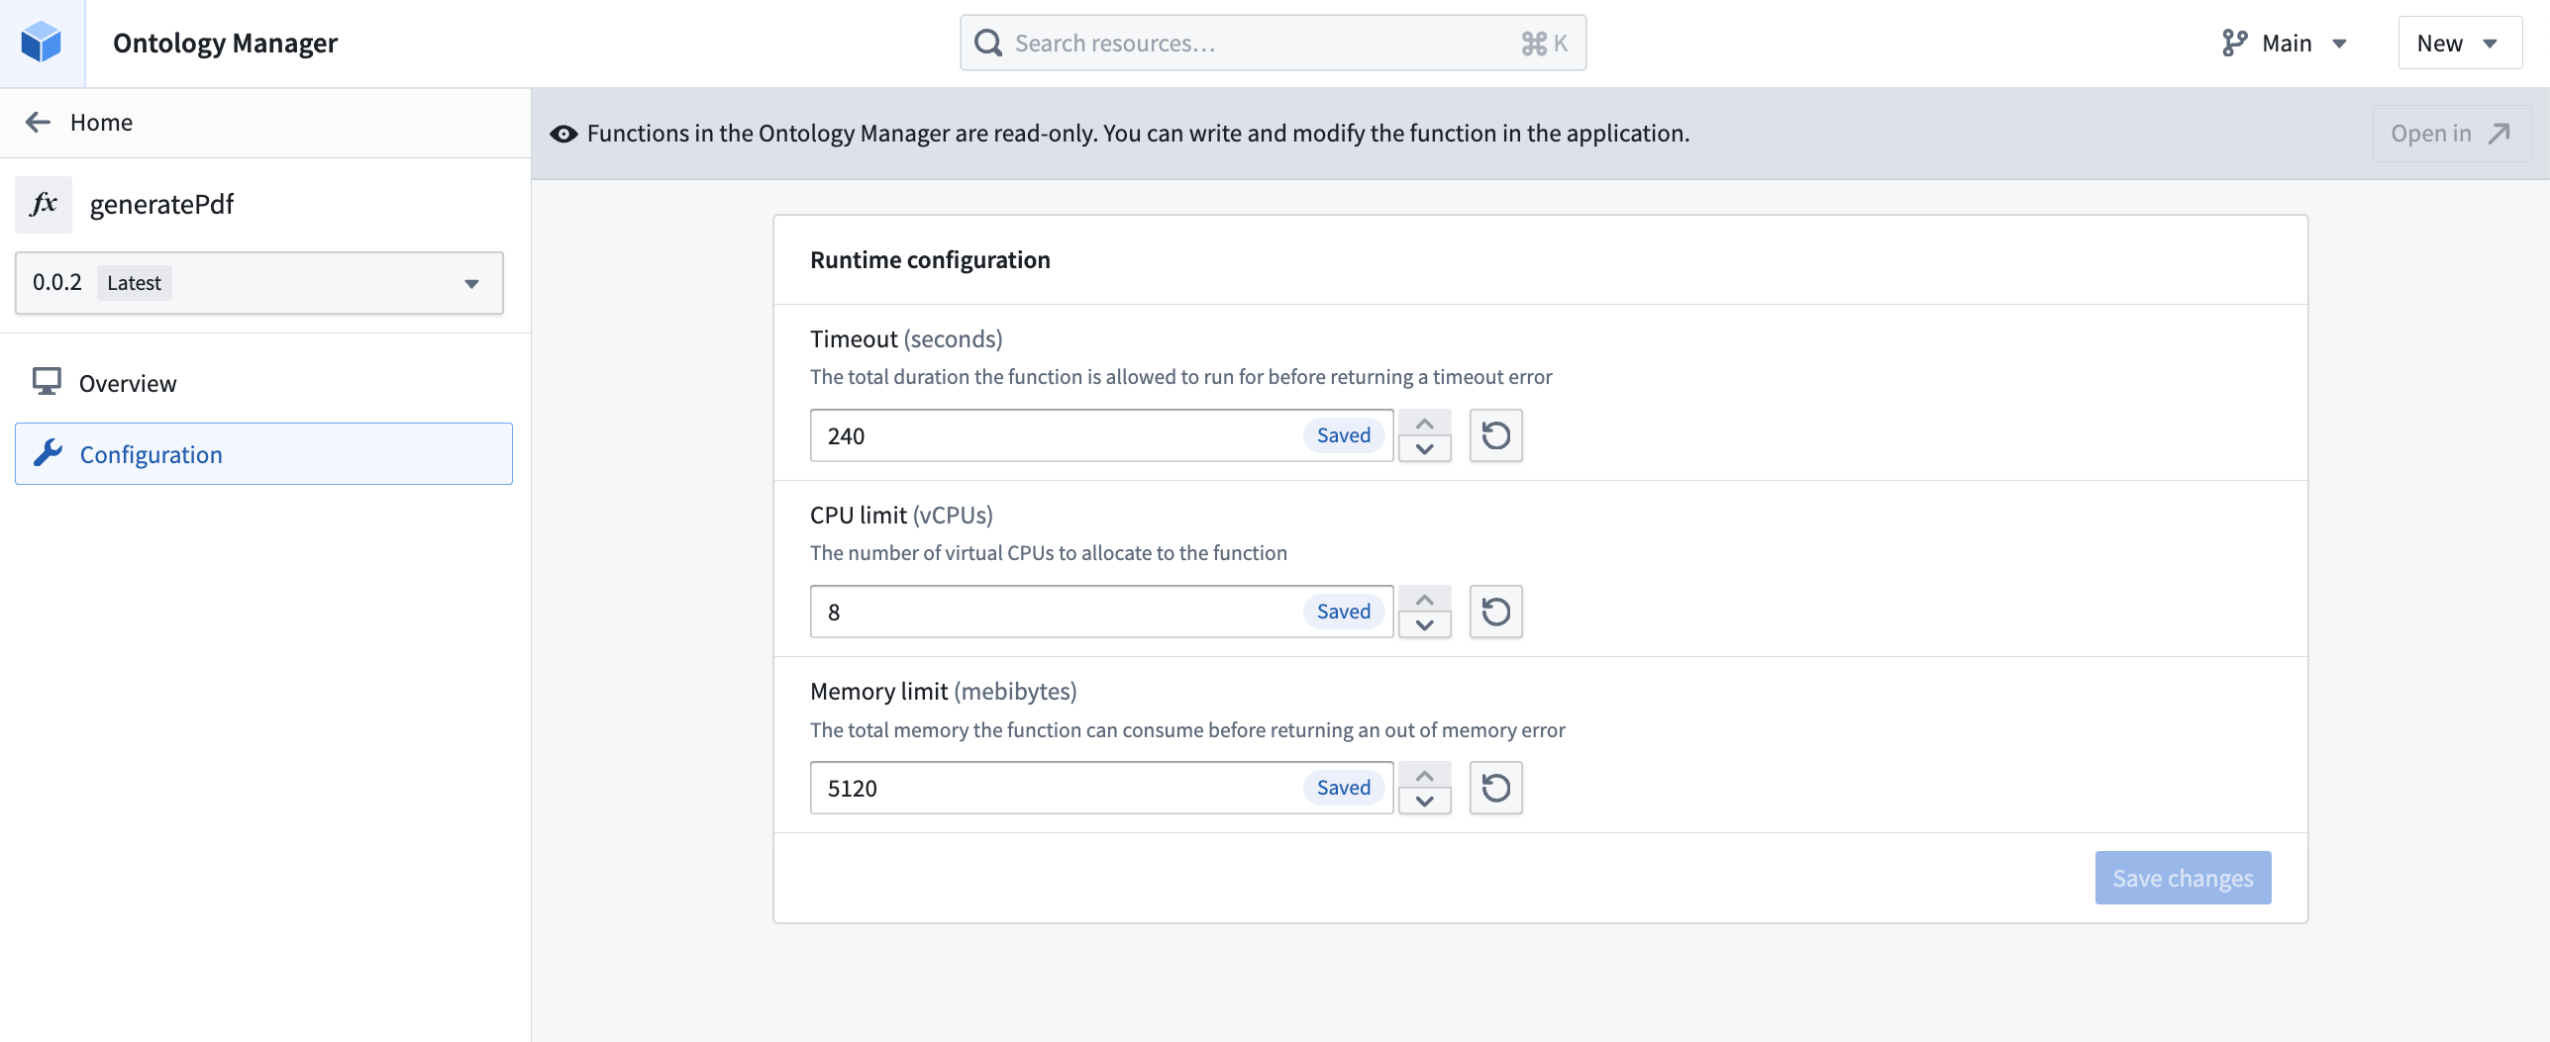
Task: Reset the CPU limit using its revert icon
Action: pyautogui.click(x=1495, y=611)
